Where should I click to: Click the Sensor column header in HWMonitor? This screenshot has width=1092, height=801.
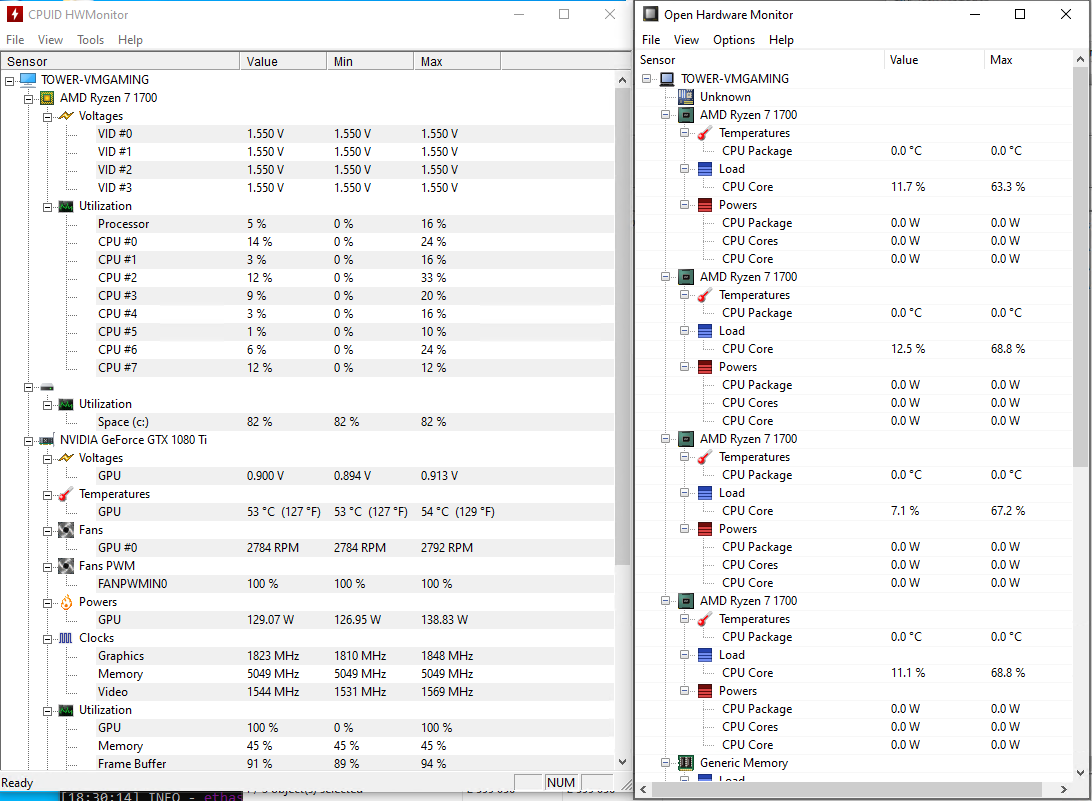[120, 61]
